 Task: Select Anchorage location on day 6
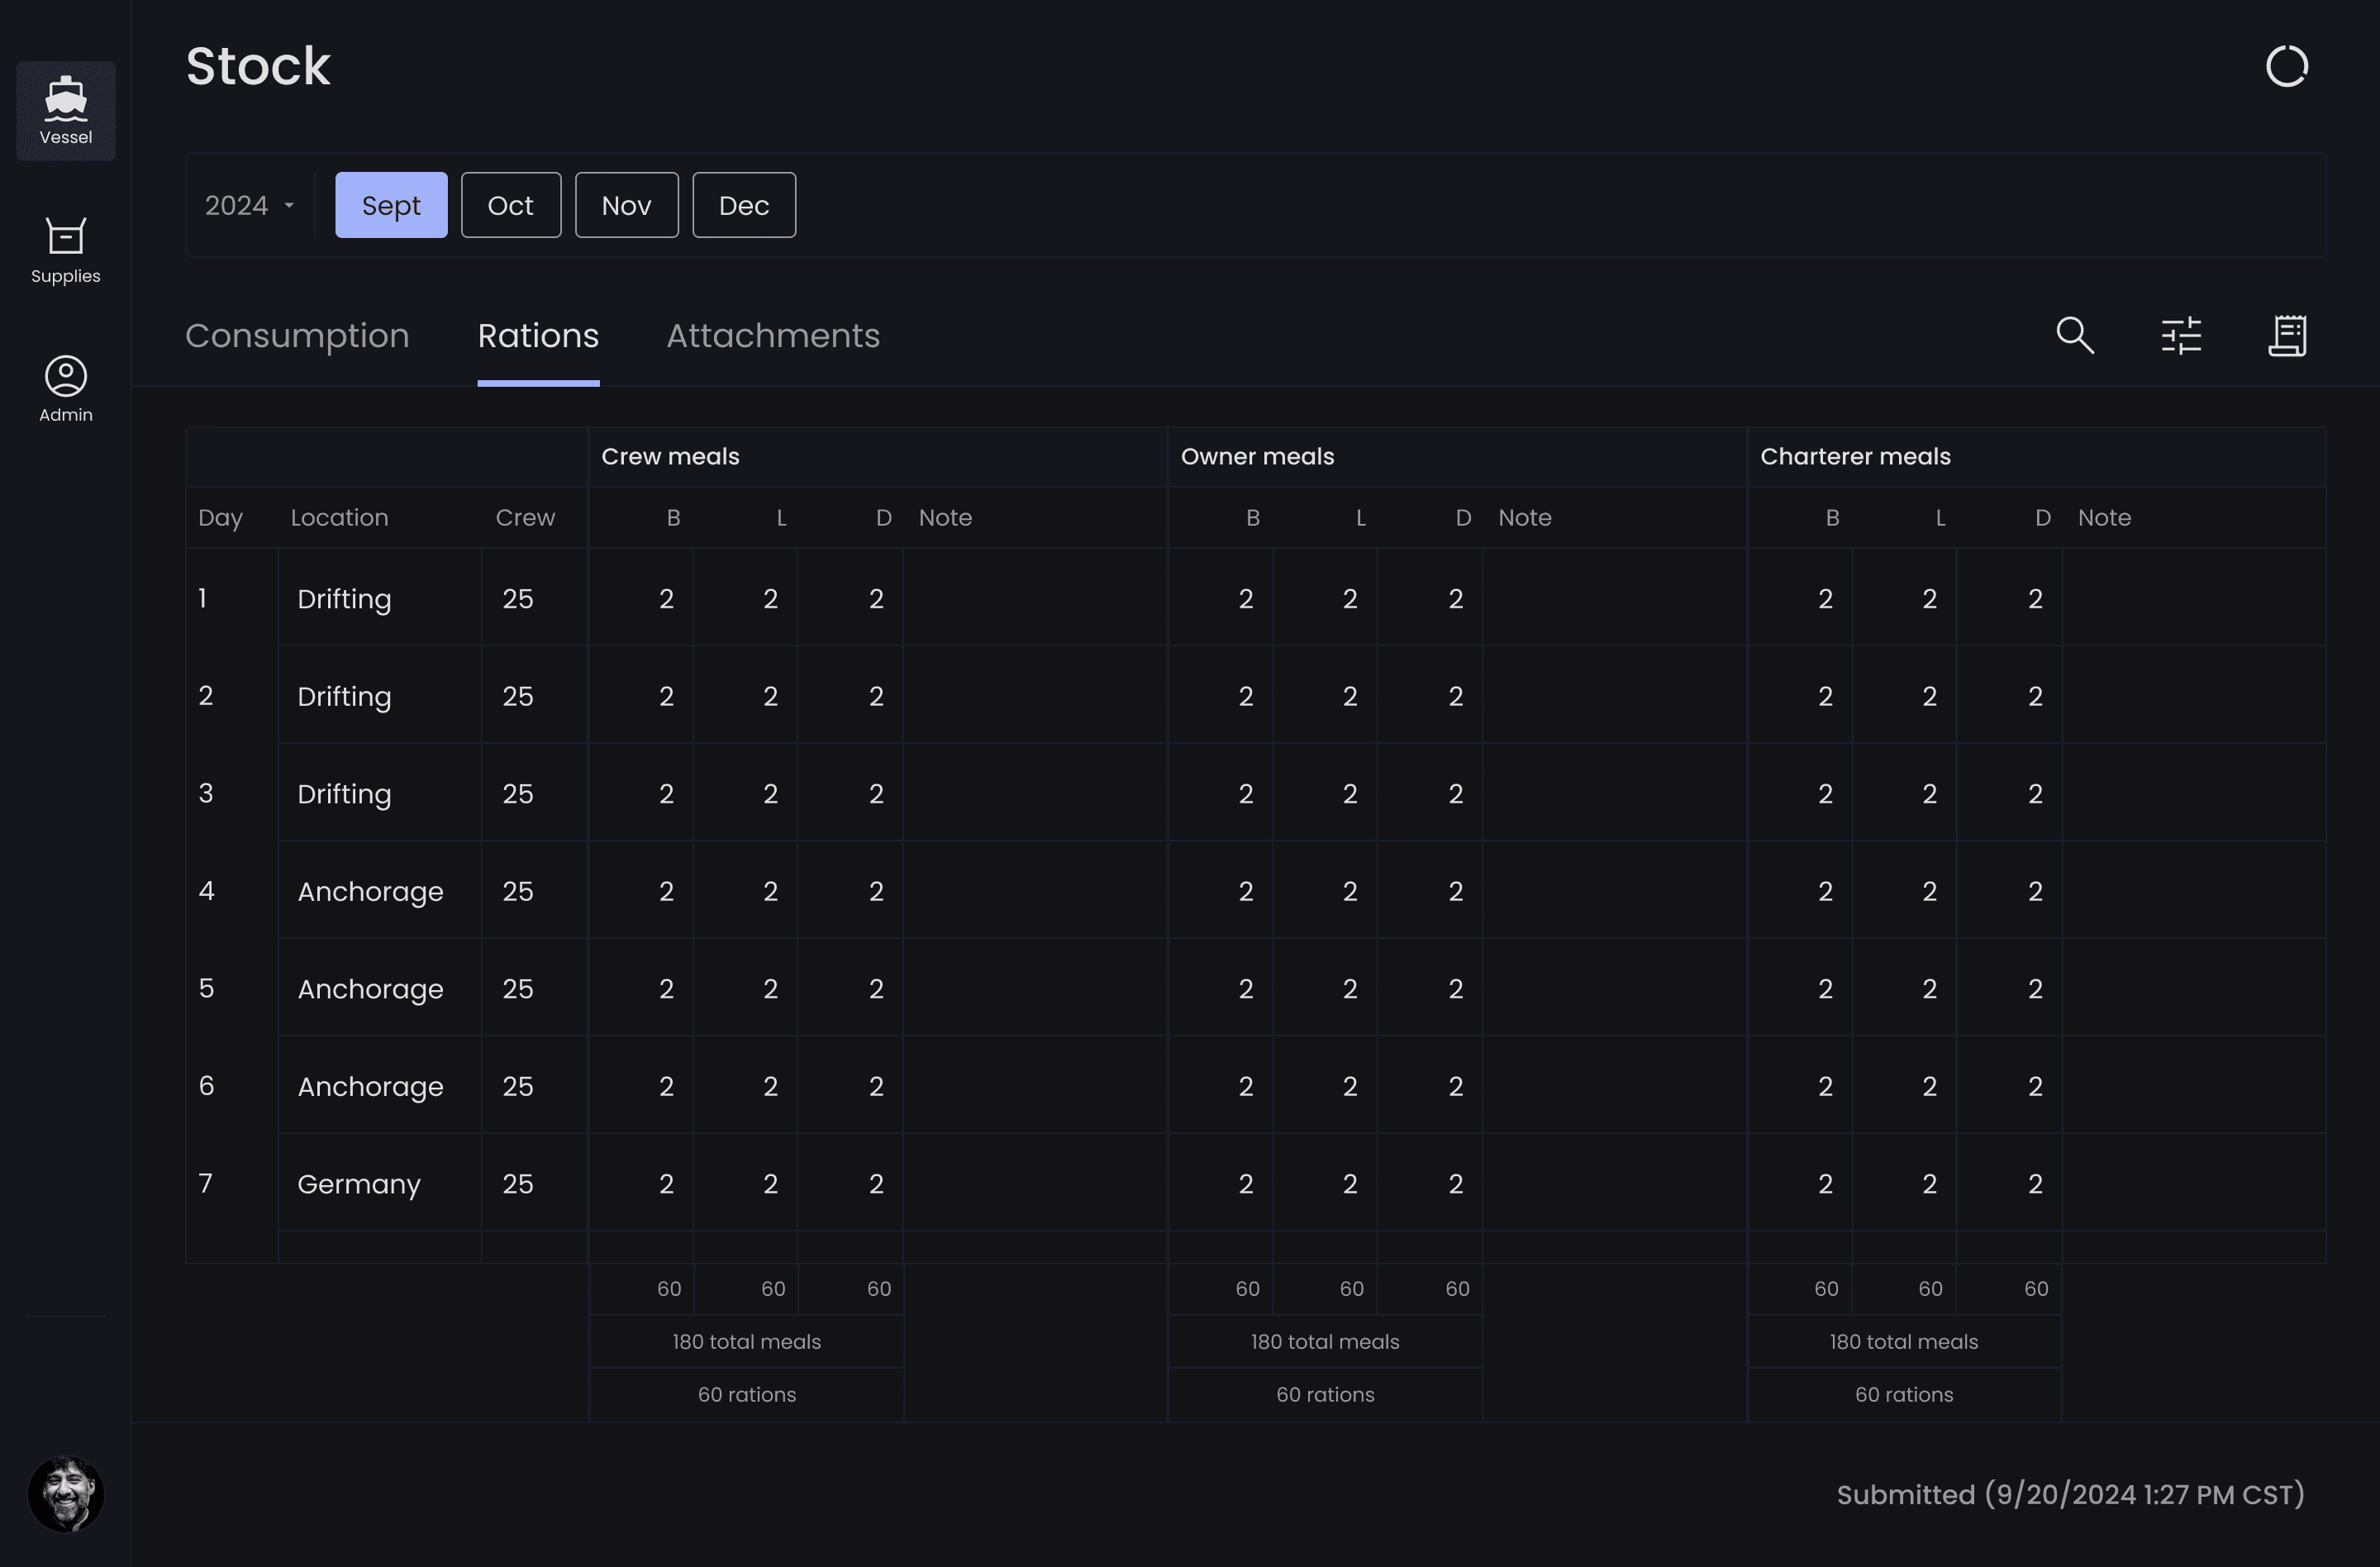pos(380,1086)
